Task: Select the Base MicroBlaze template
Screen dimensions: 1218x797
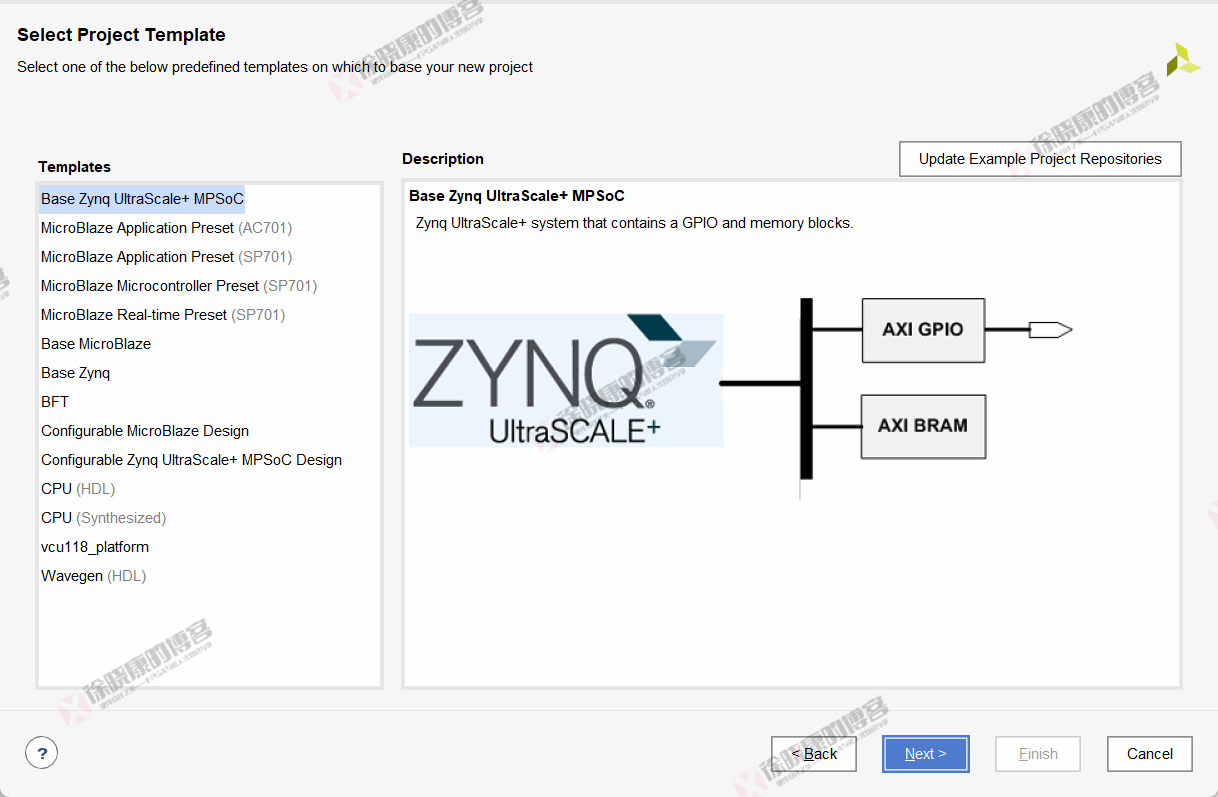Action: 96,344
